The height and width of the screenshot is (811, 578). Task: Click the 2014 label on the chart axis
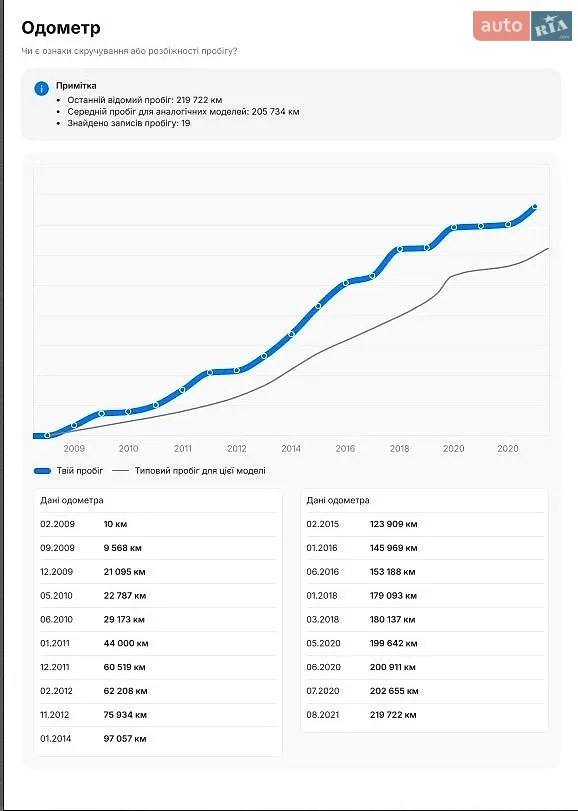pyautogui.click(x=291, y=449)
